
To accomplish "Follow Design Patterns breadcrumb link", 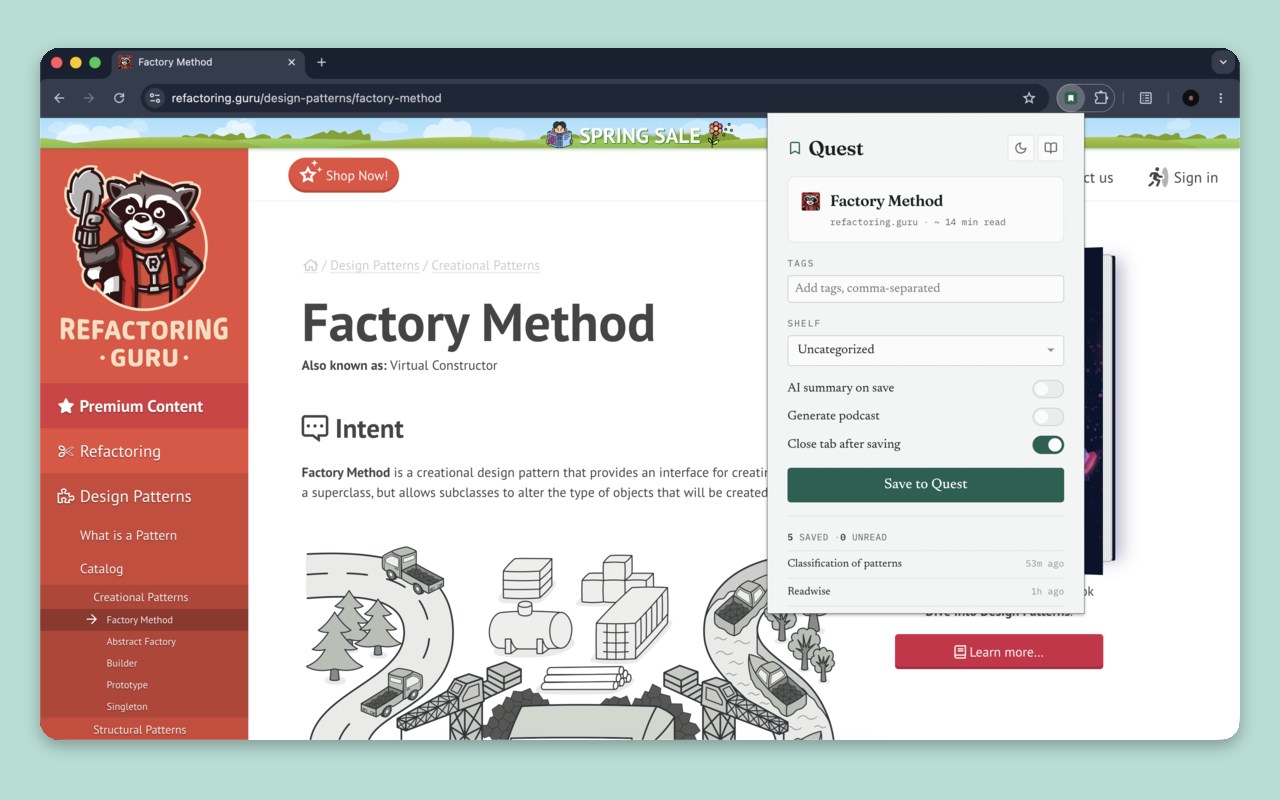I will tap(375, 265).
